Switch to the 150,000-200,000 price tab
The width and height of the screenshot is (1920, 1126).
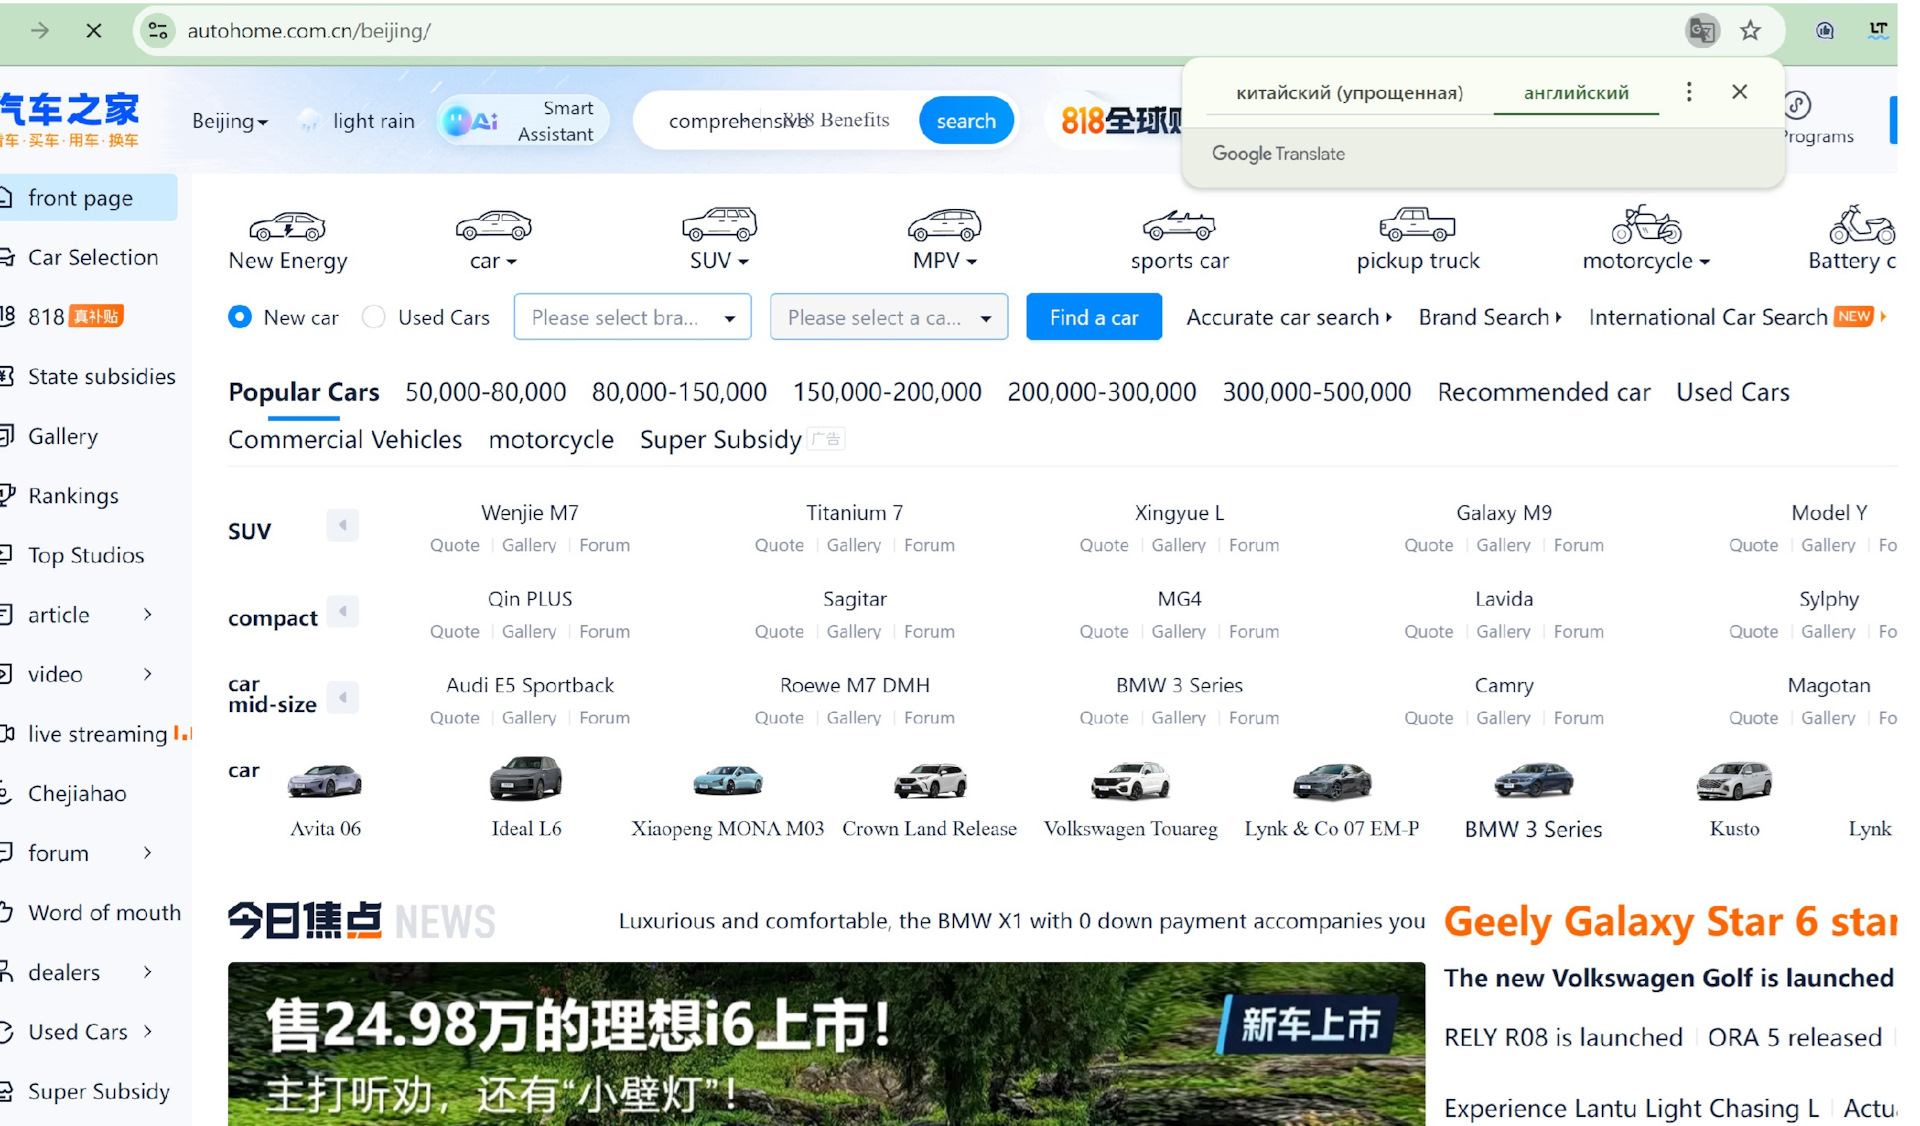tap(887, 392)
